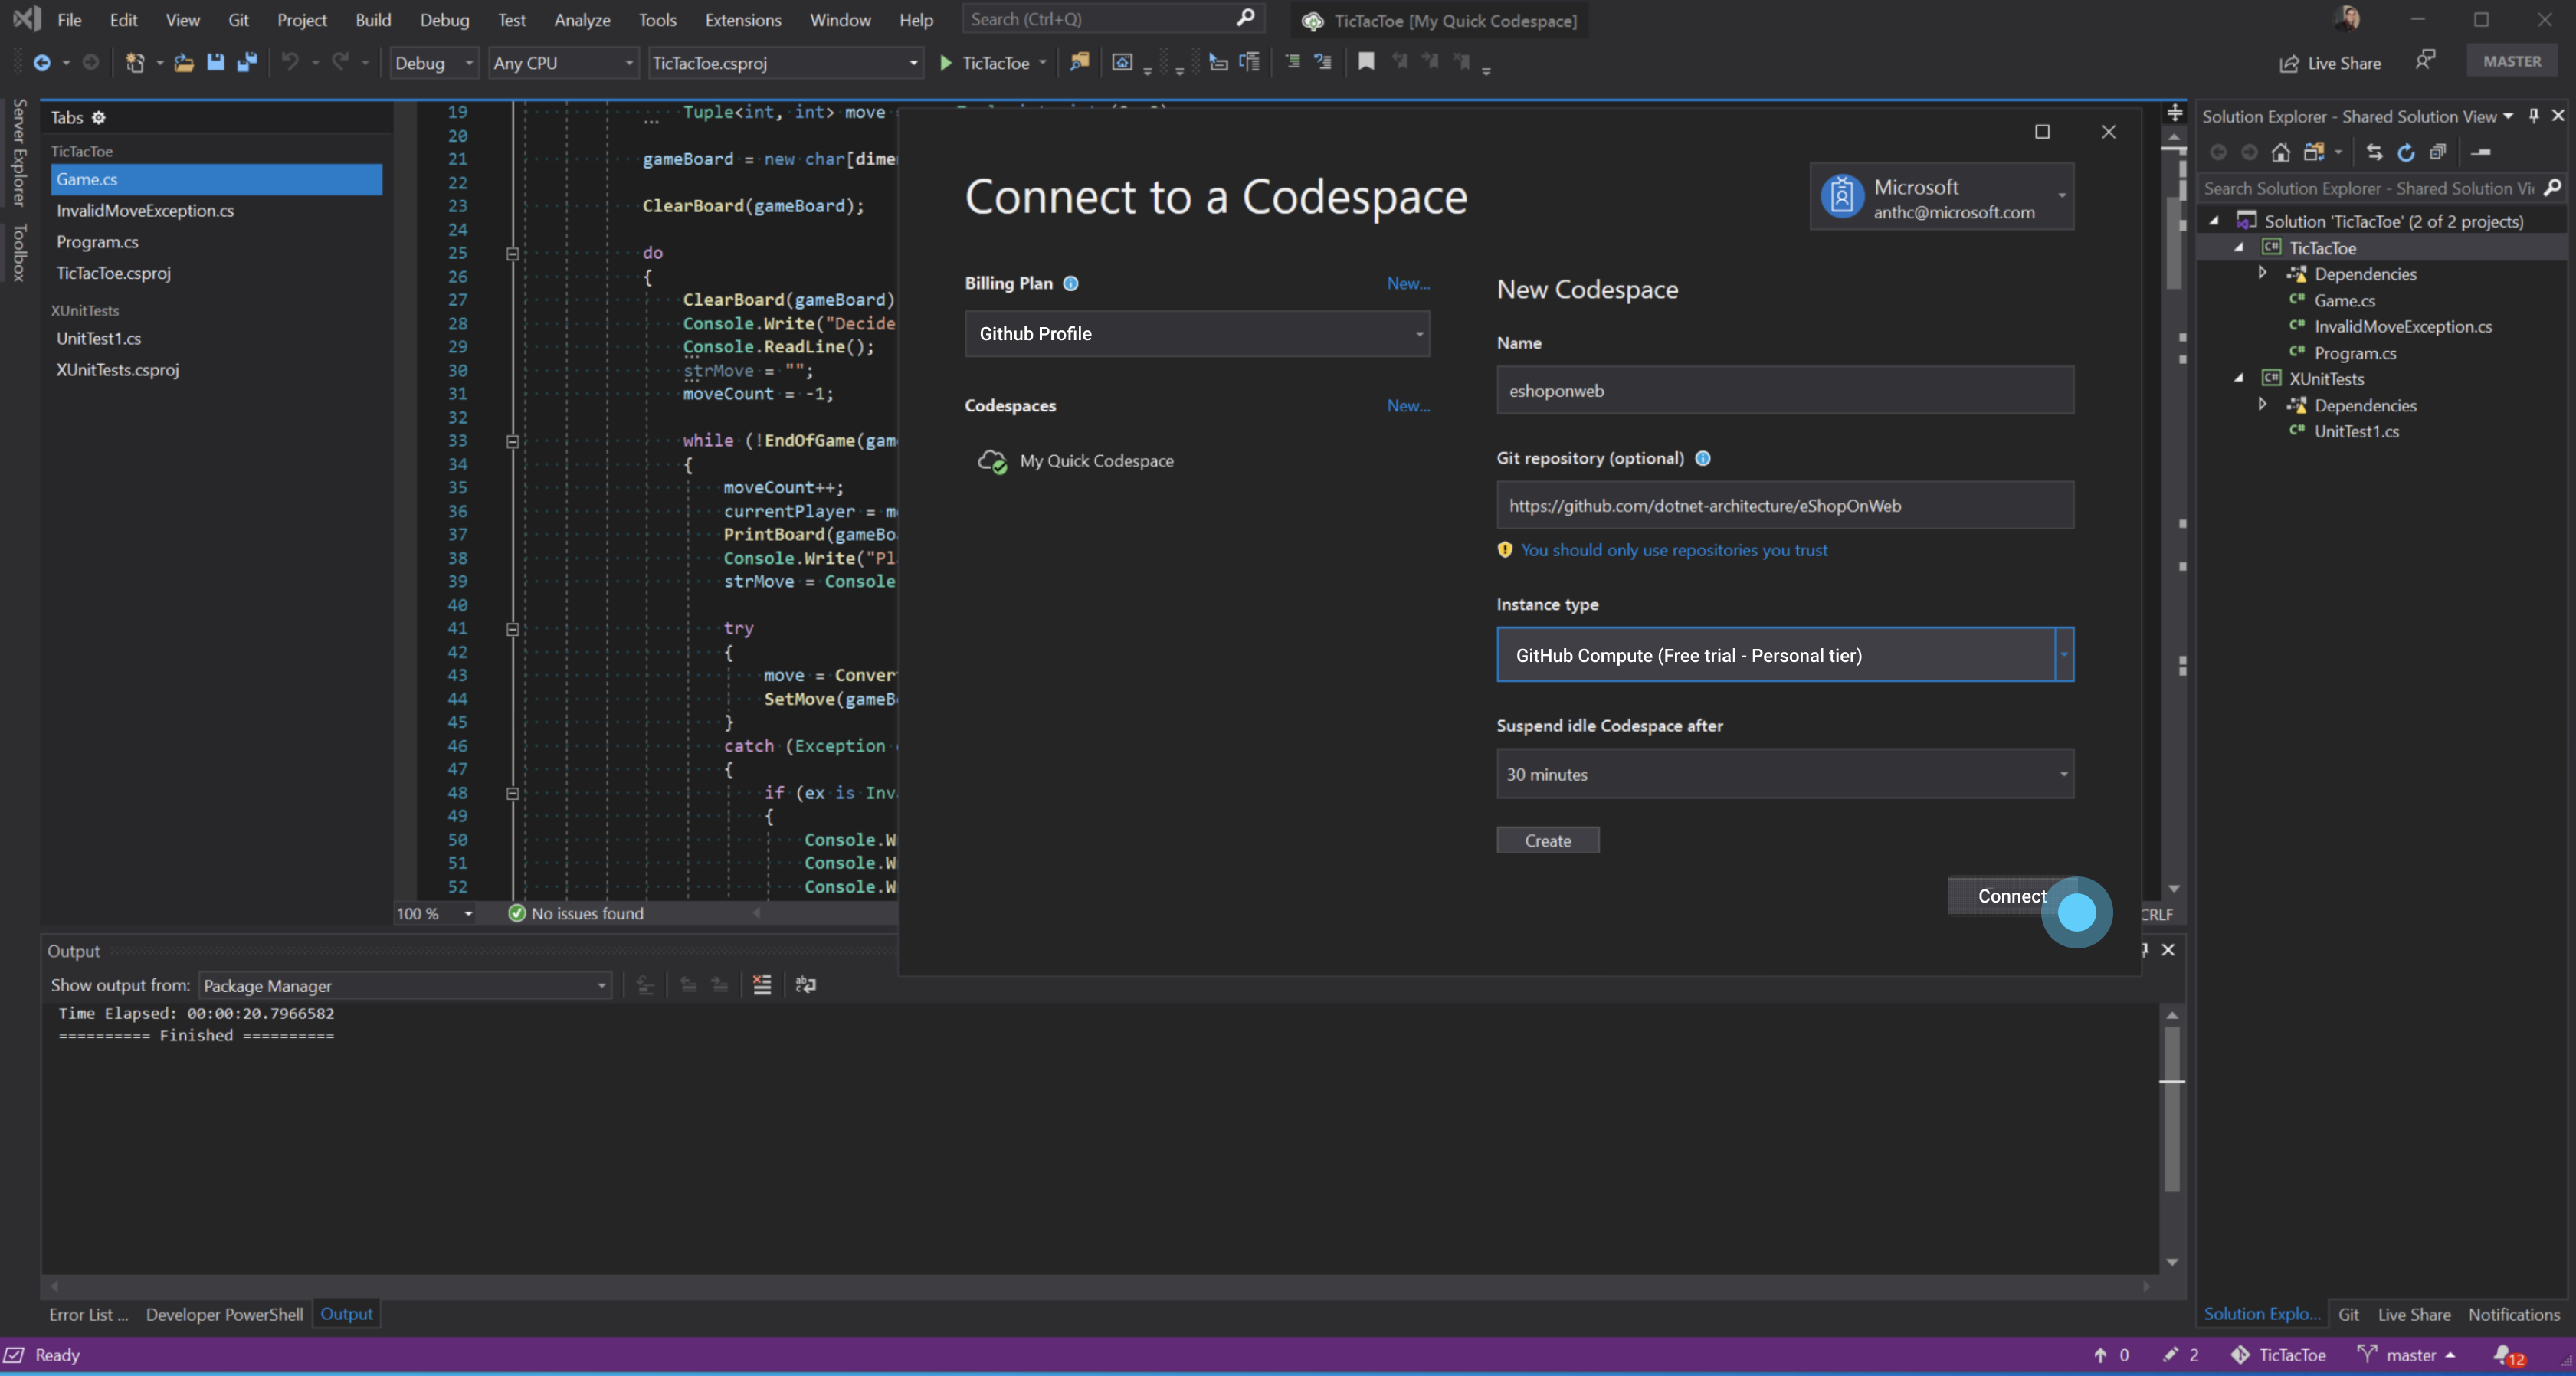Collapse the XUnitTests project node

pos(2239,378)
